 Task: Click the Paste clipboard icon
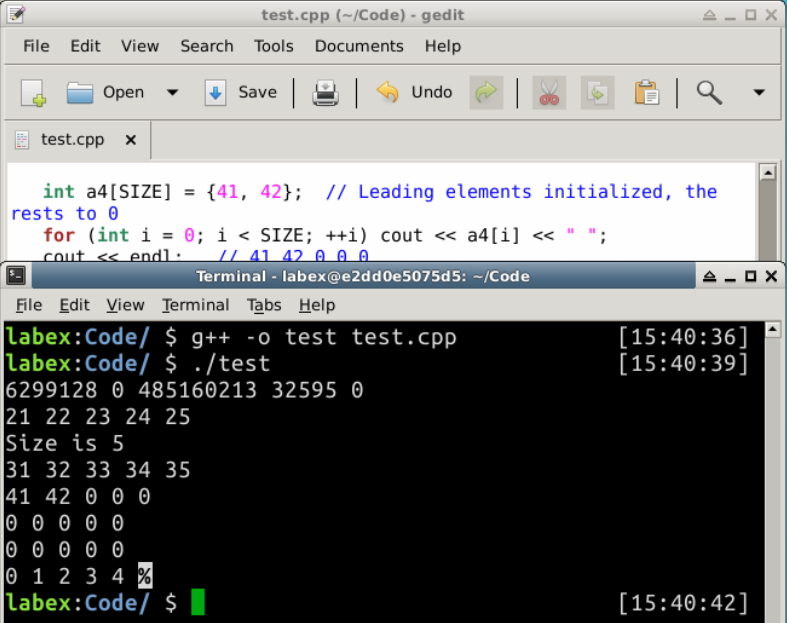pyautogui.click(x=647, y=93)
